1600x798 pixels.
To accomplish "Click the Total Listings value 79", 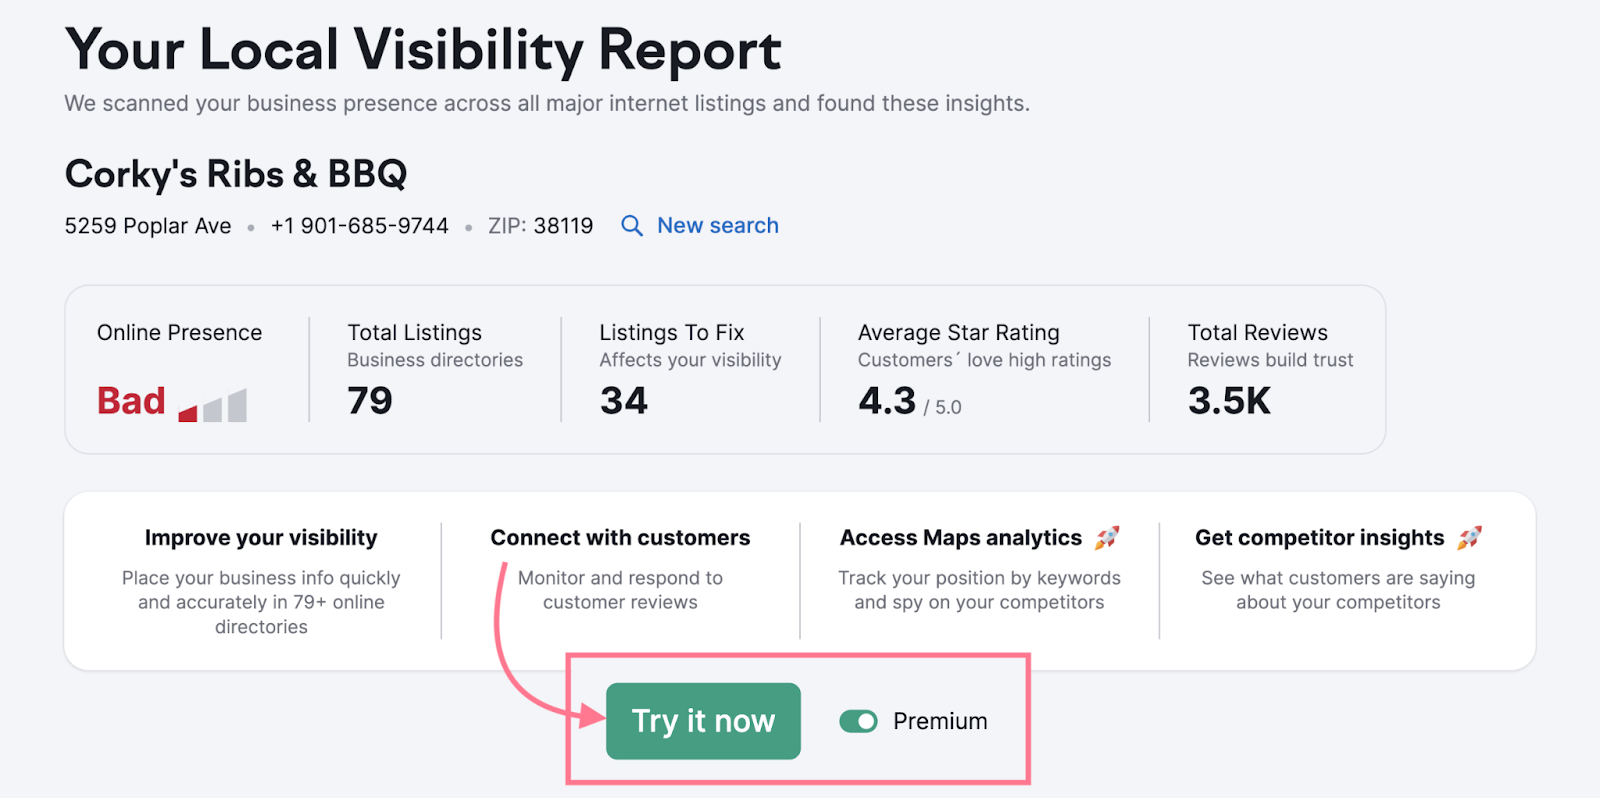I will pyautogui.click(x=370, y=401).
